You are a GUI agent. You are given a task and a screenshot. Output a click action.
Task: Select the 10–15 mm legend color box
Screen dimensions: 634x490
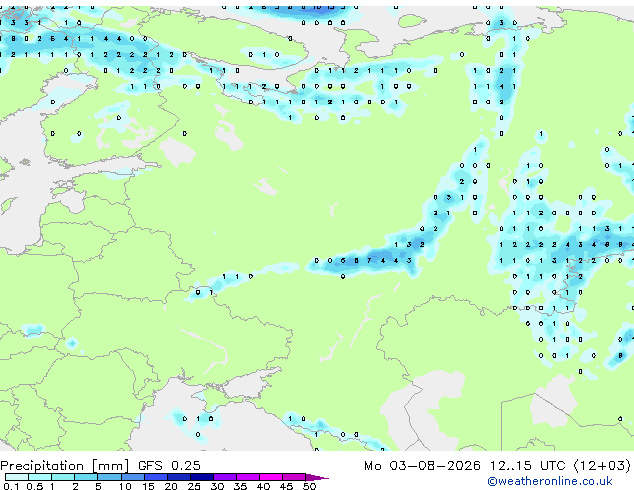(132, 477)
